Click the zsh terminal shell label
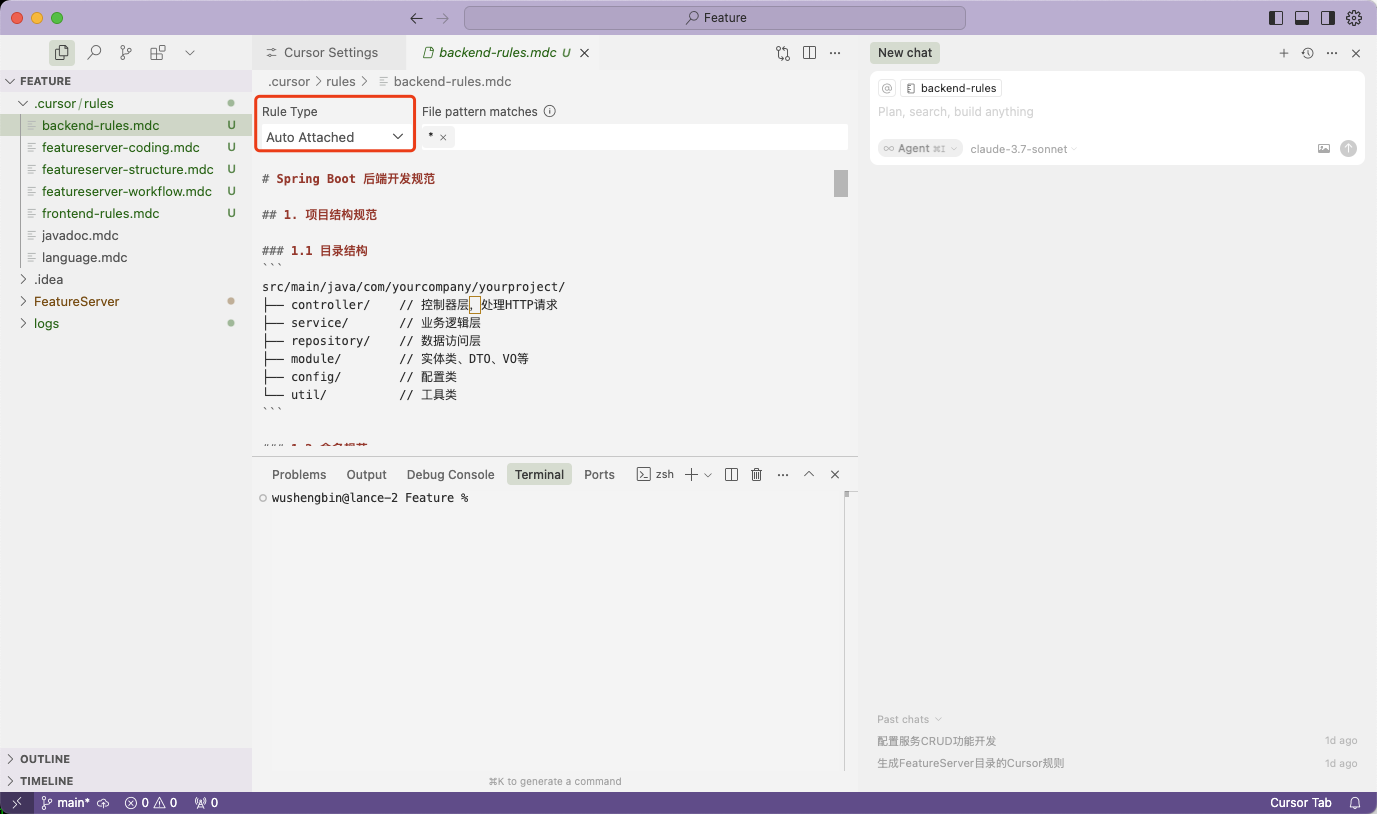 click(656, 474)
